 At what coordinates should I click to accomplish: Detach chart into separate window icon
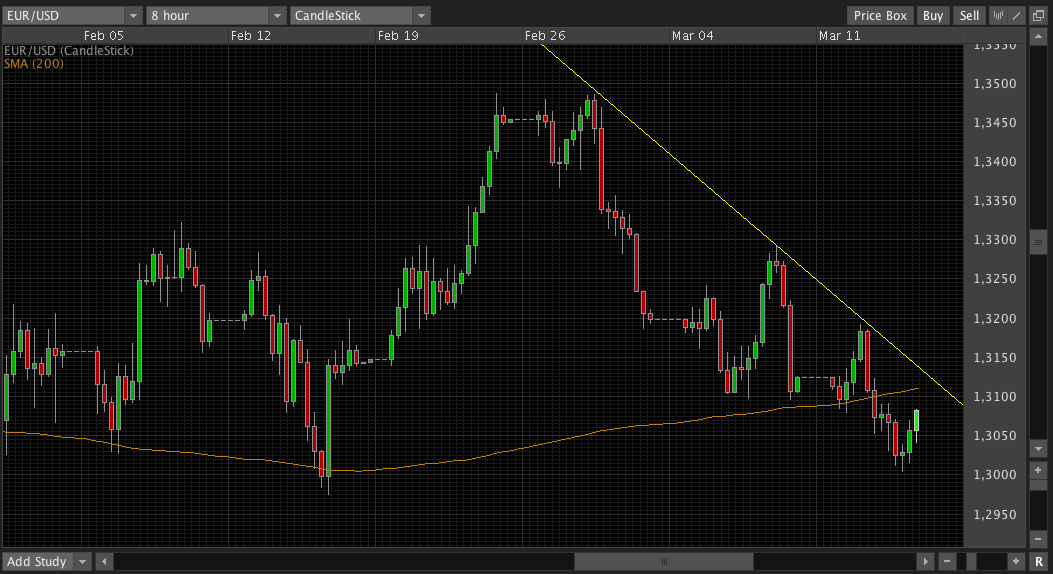coord(1038,15)
